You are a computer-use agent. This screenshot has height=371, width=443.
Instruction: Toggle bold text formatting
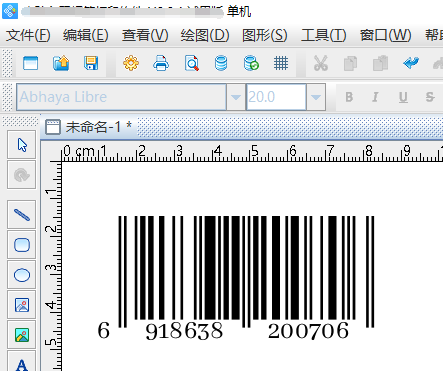point(349,97)
